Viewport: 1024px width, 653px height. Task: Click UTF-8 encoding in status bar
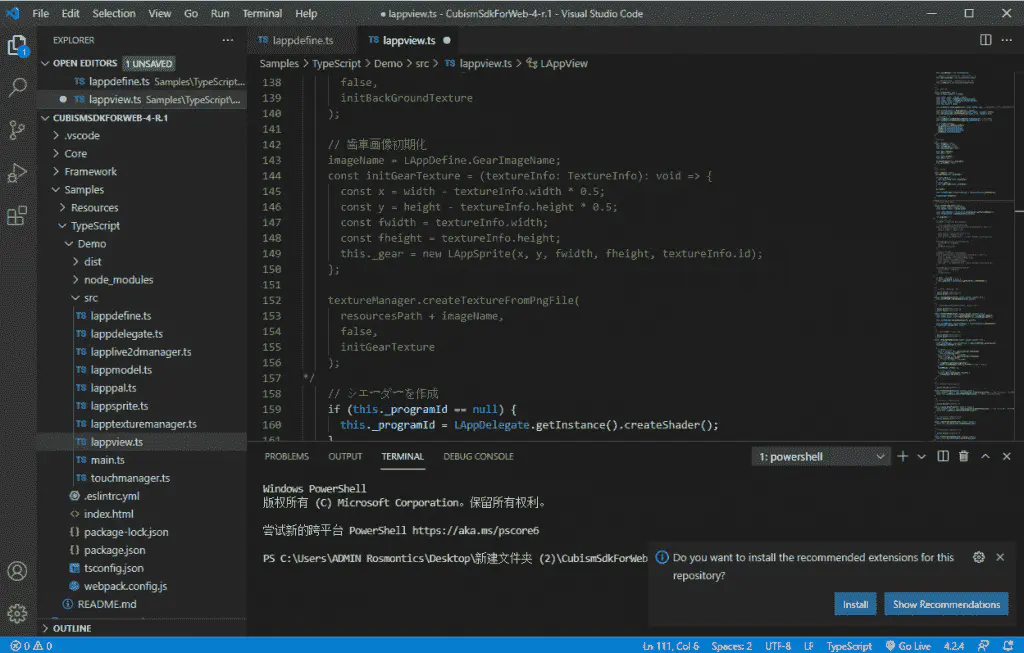(x=778, y=646)
